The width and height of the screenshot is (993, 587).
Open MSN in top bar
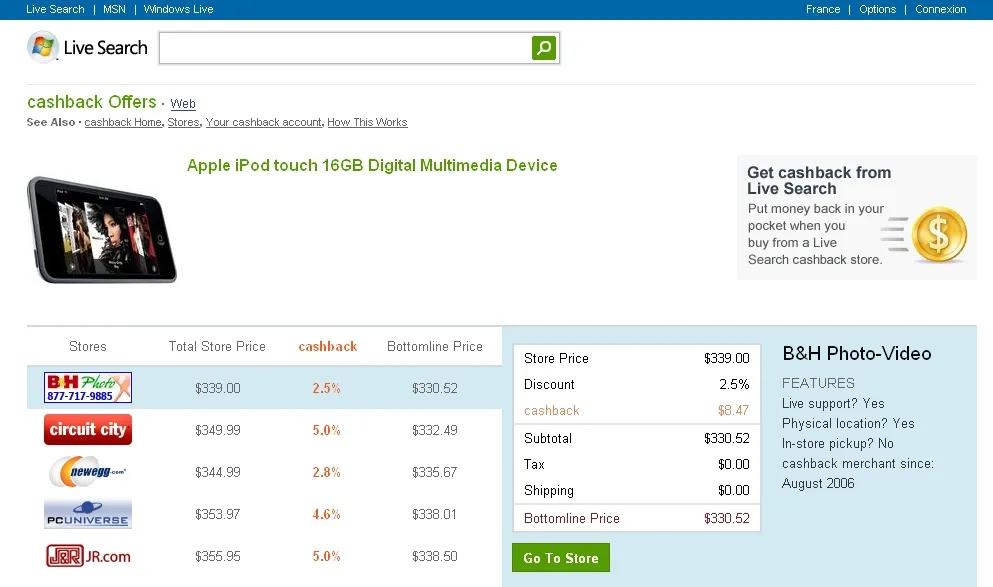pyautogui.click(x=114, y=9)
